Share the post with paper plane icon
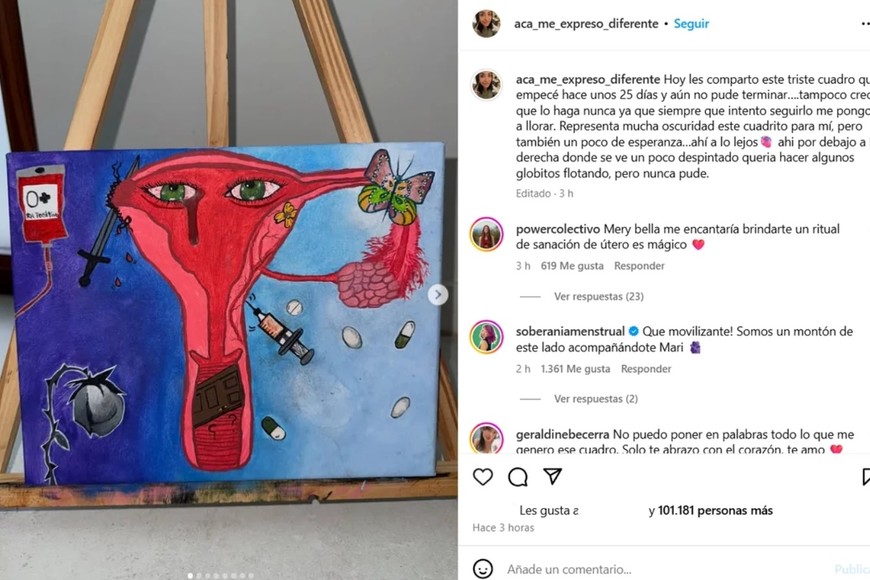 click(553, 476)
